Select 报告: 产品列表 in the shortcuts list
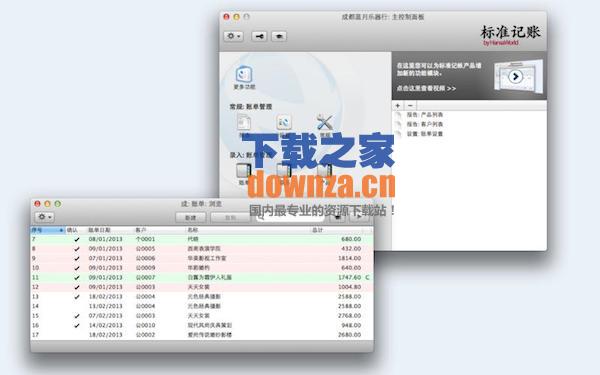This screenshot has width=600, height=375. tap(425, 115)
